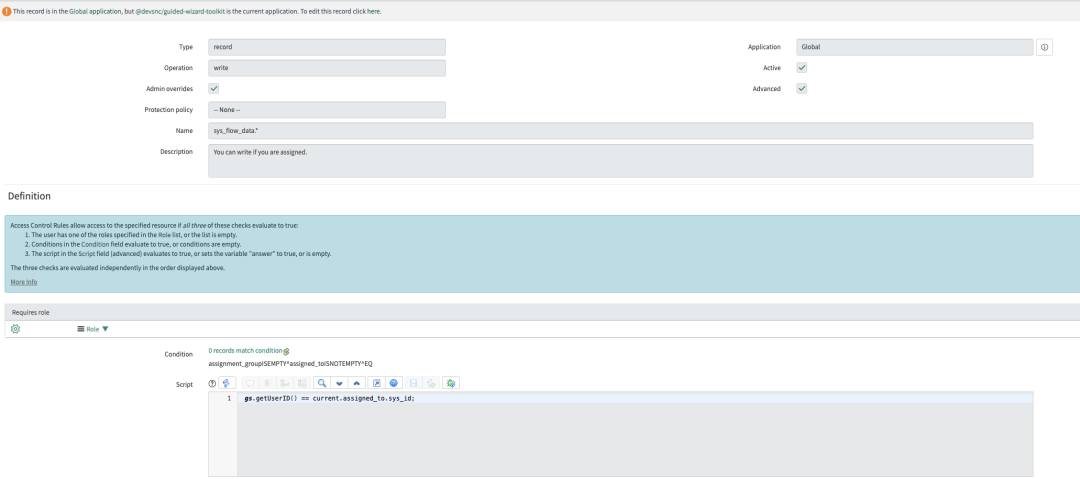The height and width of the screenshot is (479, 1080).
Task: Open the Type dropdown showing record
Action: point(326,47)
